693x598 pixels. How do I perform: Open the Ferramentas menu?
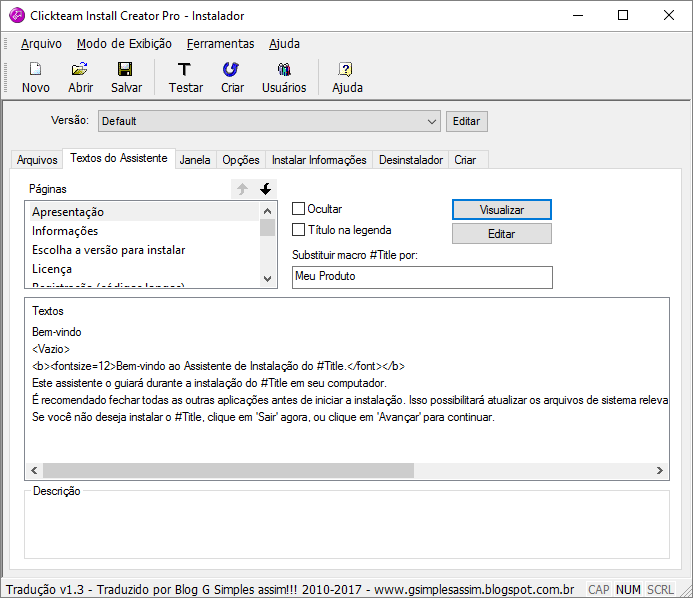click(x=221, y=44)
